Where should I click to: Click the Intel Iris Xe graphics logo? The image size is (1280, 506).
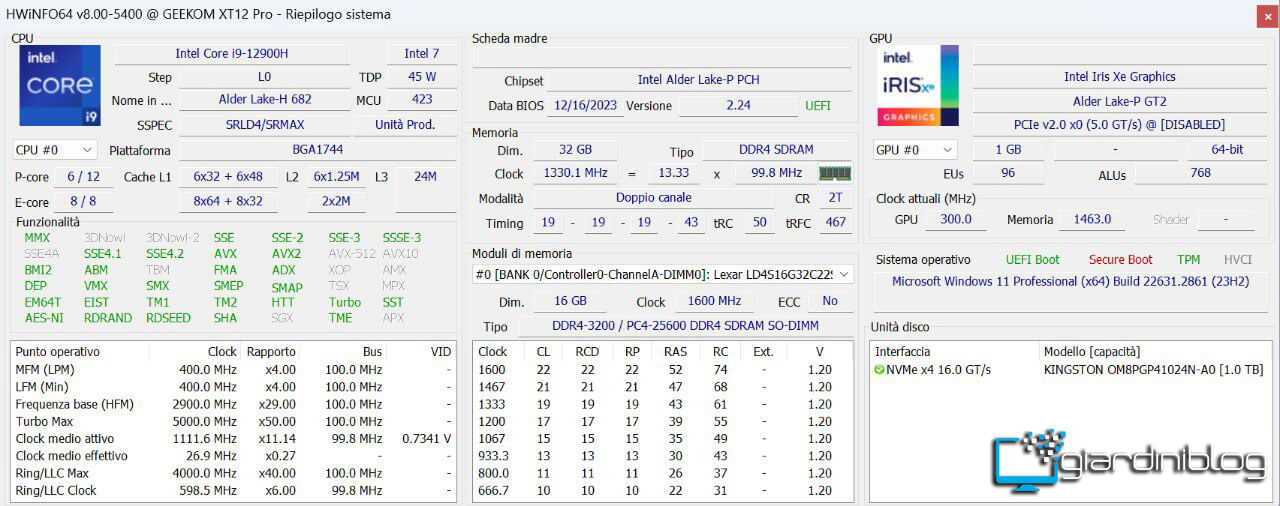coord(918,85)
